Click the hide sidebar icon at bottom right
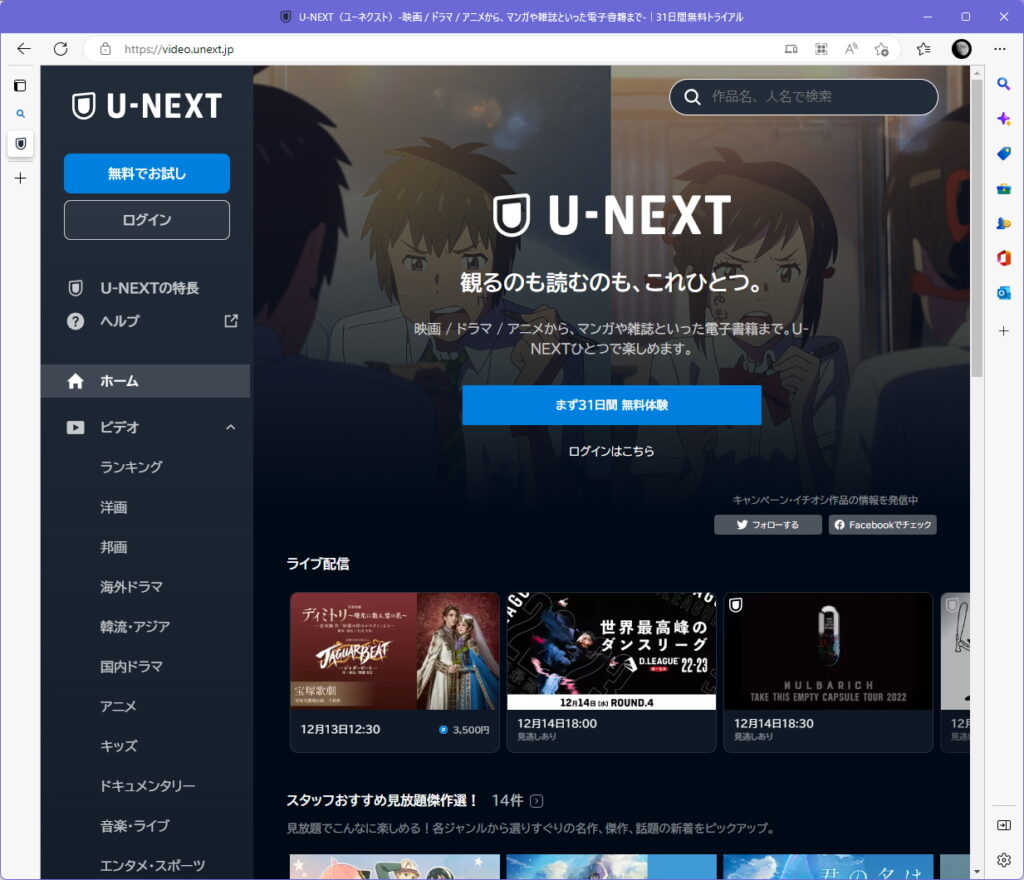The image size is (1024, 880). tap(1004, 825)
